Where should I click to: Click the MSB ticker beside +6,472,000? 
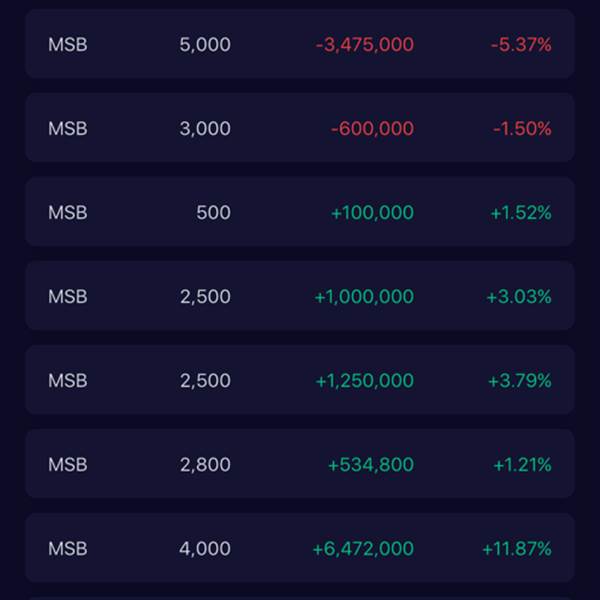coord(68,549)
